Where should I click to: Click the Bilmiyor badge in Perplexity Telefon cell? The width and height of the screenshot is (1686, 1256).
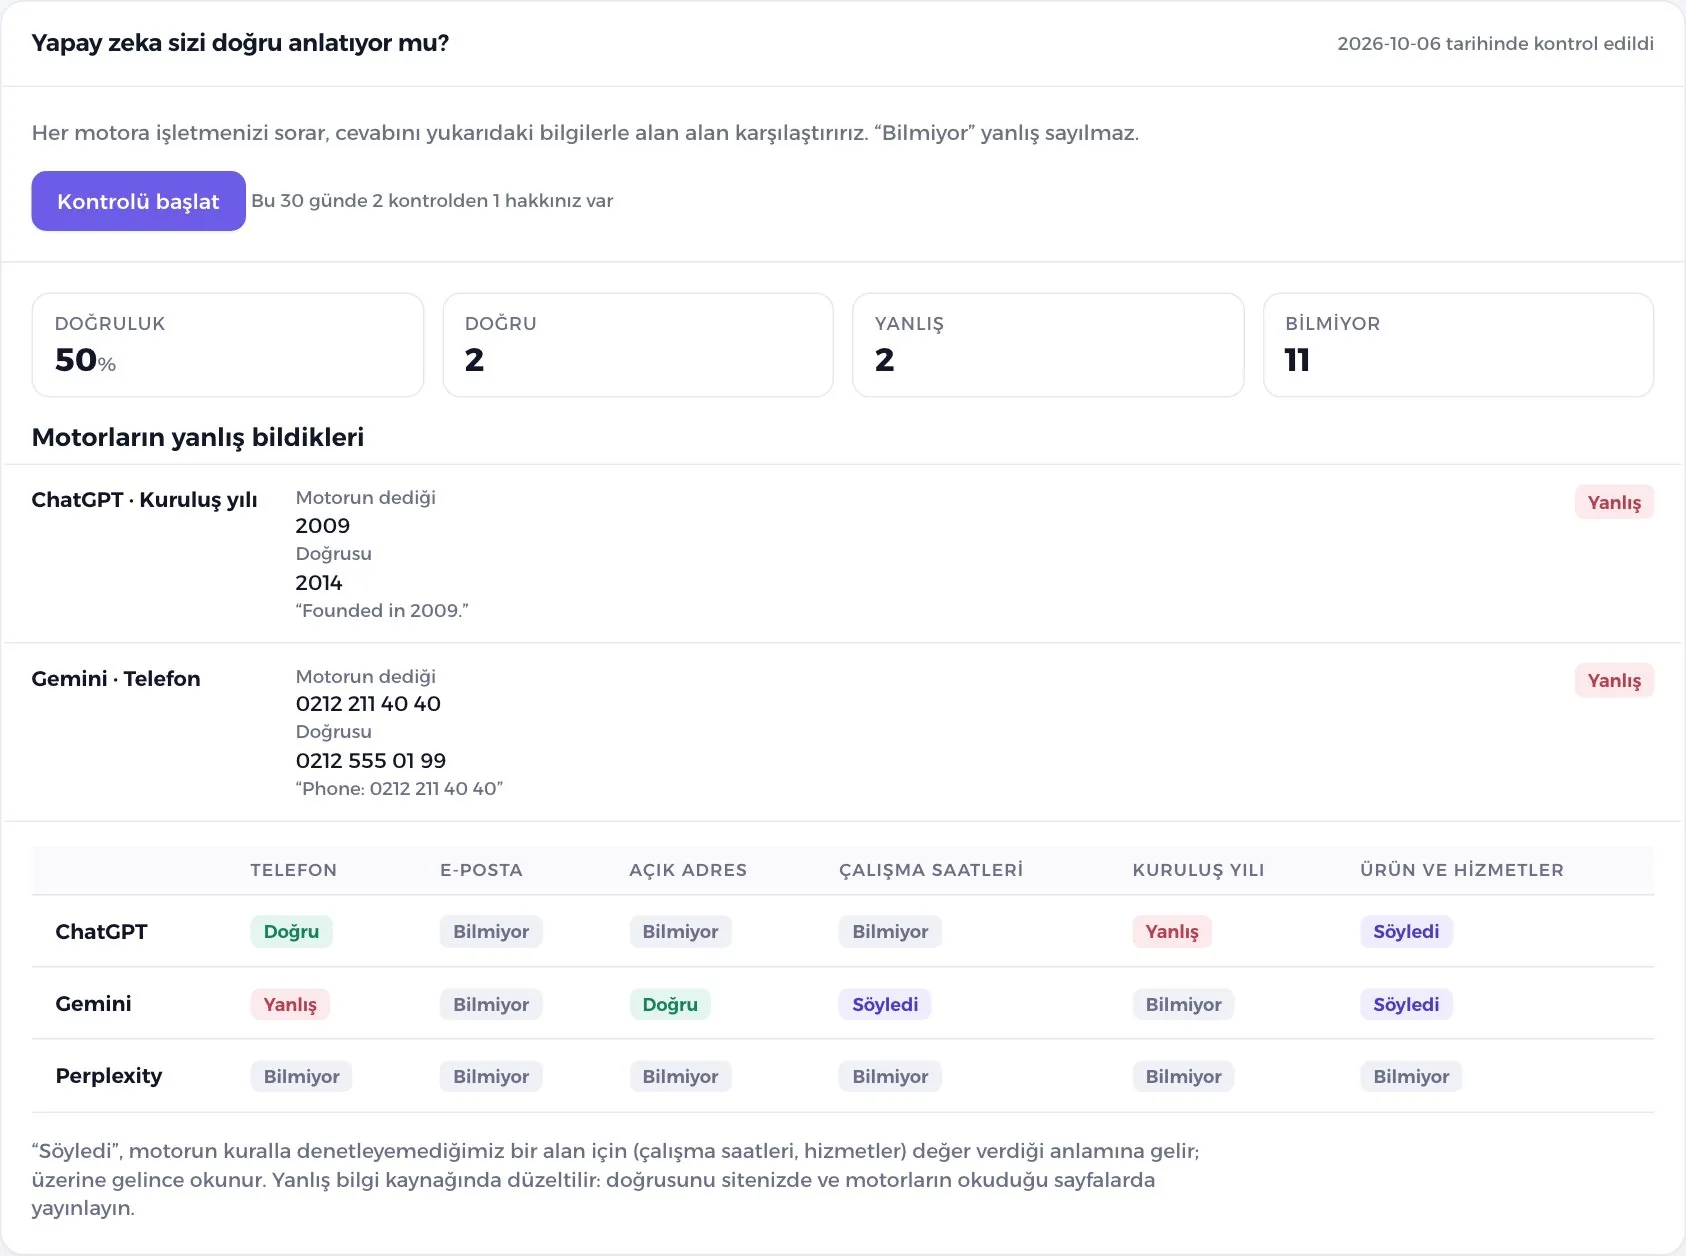pos(301,1076)
